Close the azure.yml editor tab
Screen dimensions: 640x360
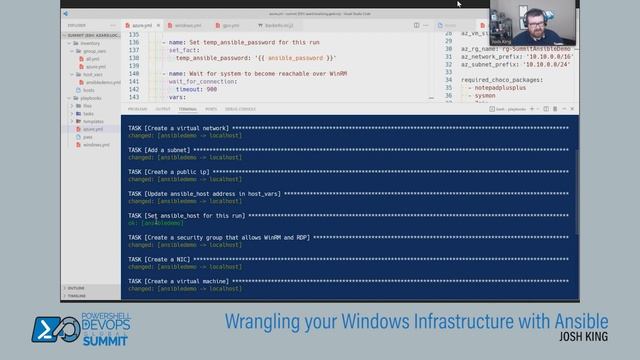[158, 25]
